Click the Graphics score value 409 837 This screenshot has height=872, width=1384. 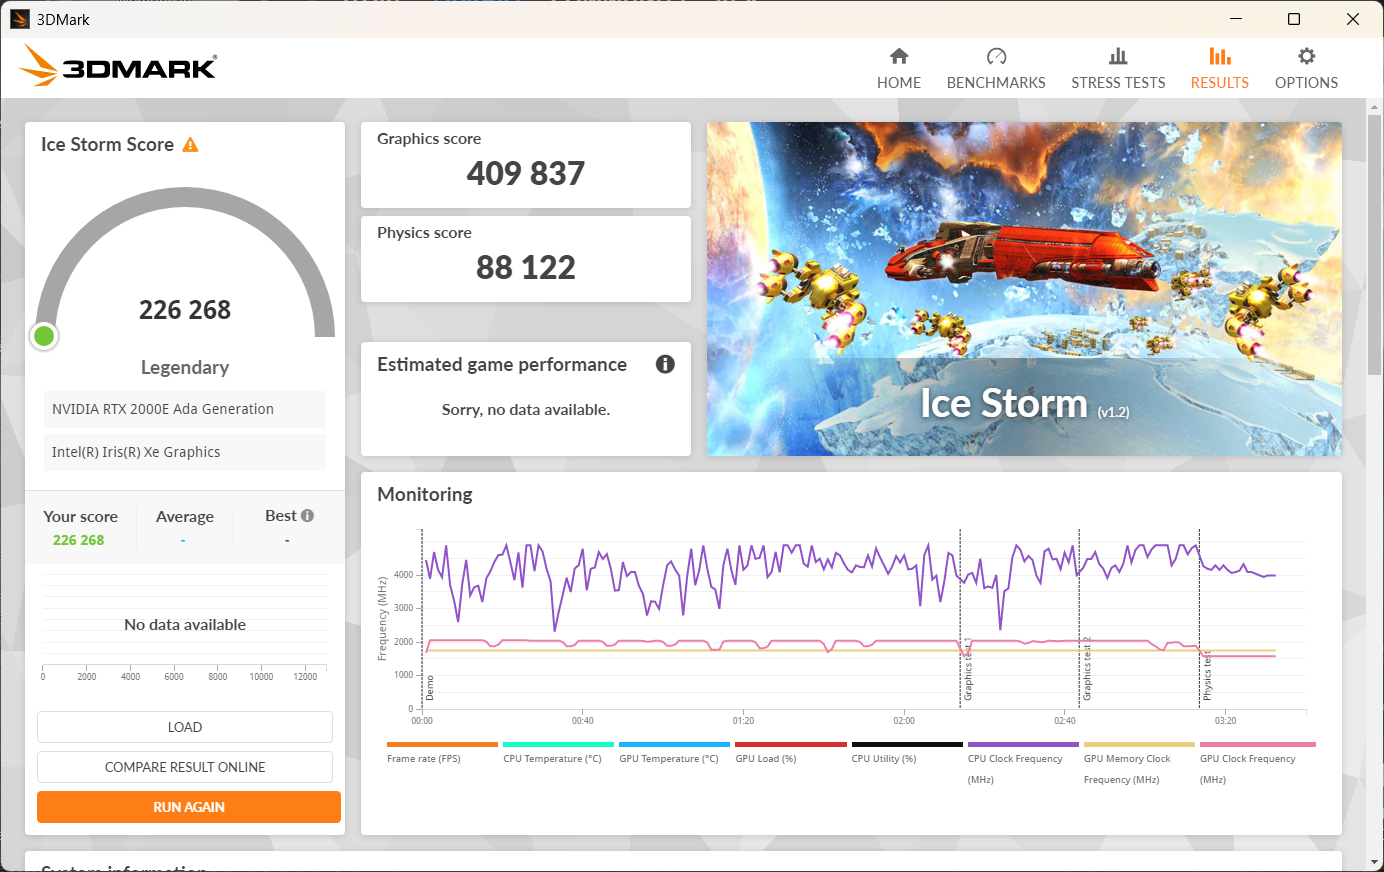pyautogui.click(x=526, y=174)
